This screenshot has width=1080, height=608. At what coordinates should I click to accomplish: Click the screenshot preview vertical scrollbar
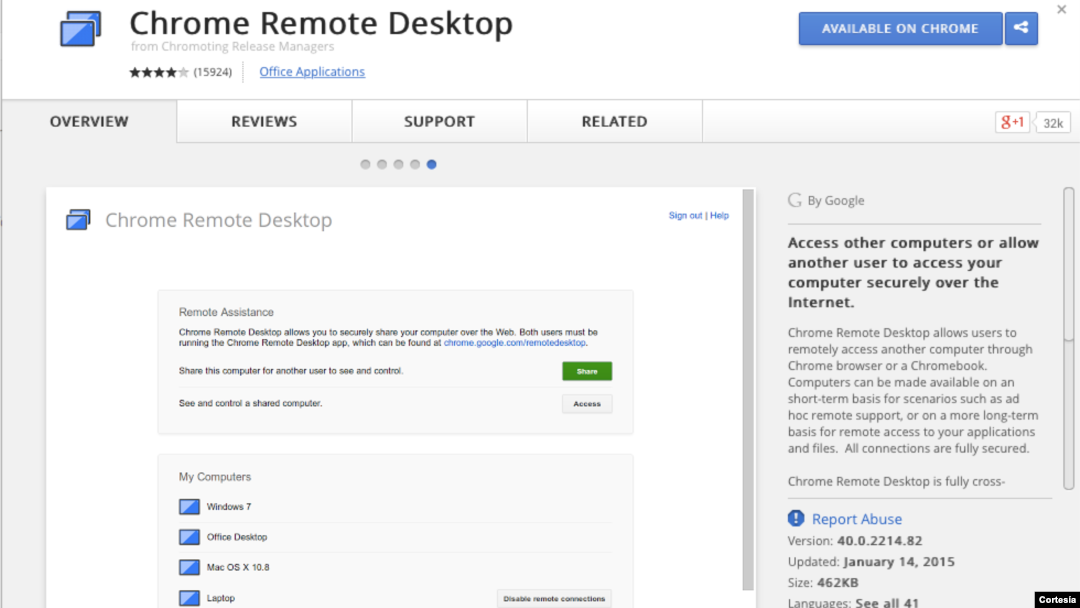748,389
